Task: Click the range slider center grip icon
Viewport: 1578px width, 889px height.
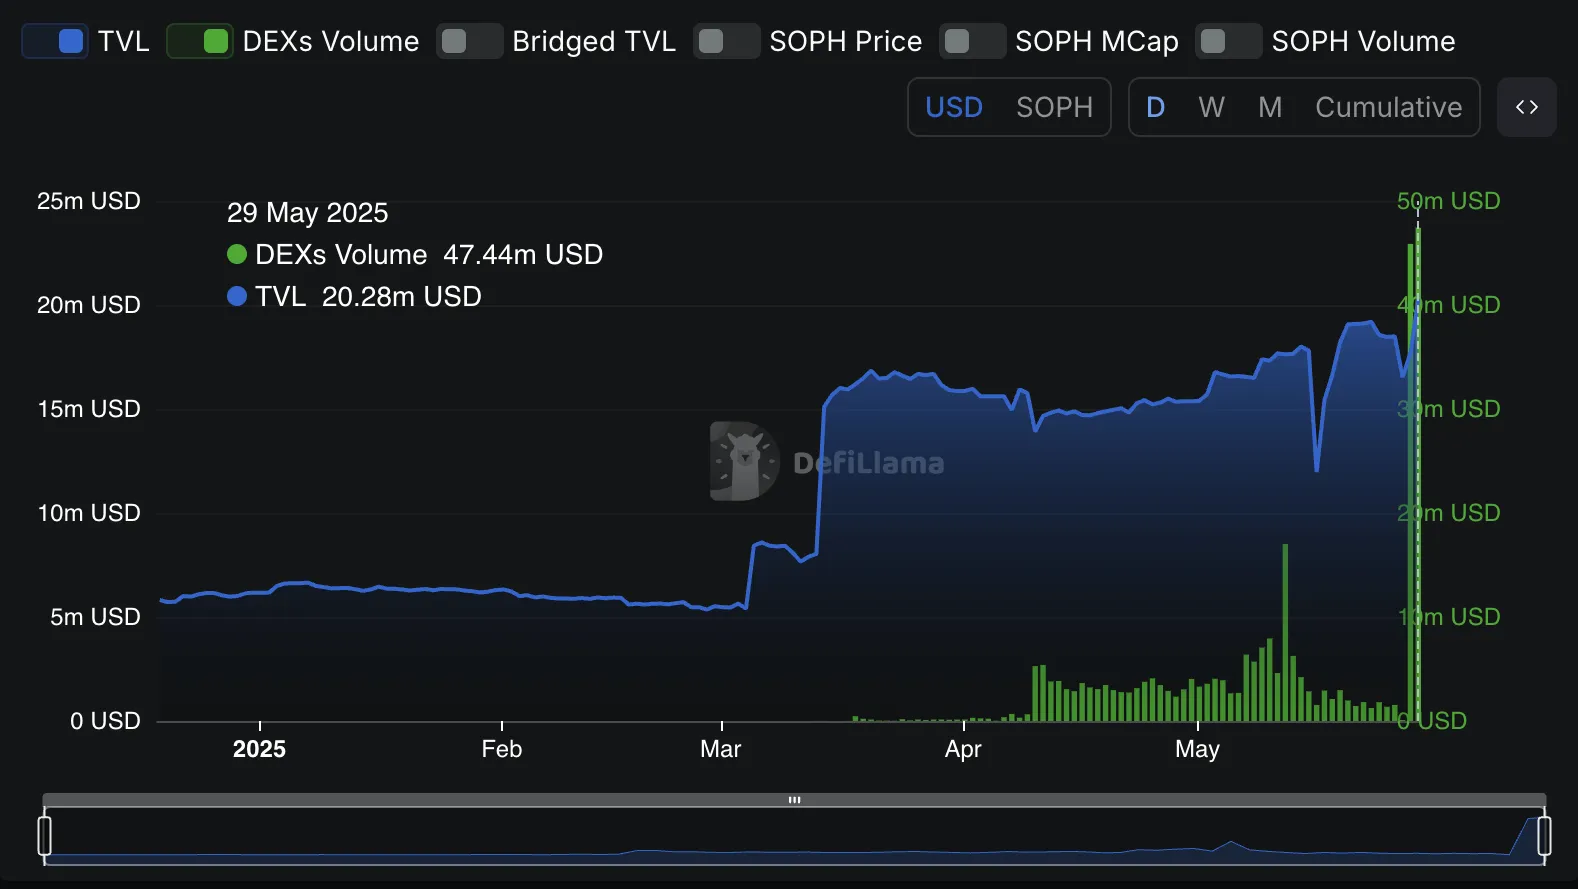Action: click(x=794, y=800)
